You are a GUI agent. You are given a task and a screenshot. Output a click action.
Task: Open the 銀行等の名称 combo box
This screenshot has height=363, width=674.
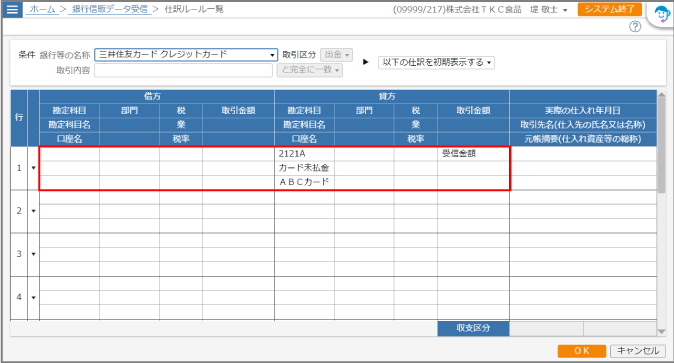click(x=186, y=55)
